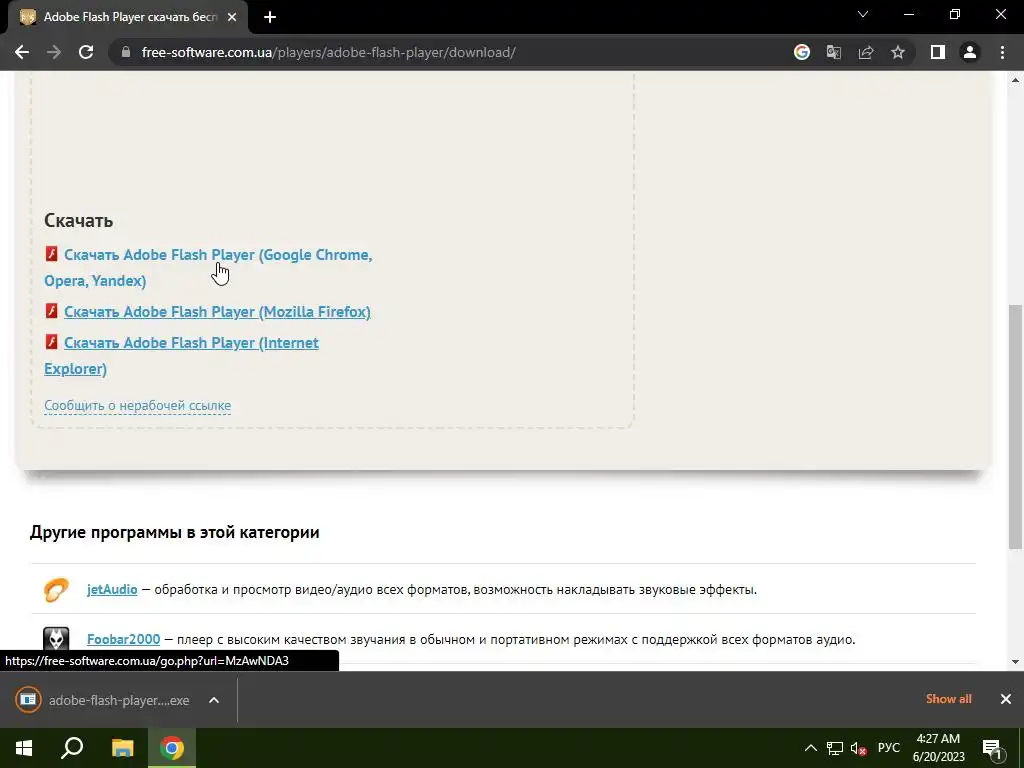Click the scrollbar up arrow
Screen dimensions: 1024x768
click(1015, 80)
